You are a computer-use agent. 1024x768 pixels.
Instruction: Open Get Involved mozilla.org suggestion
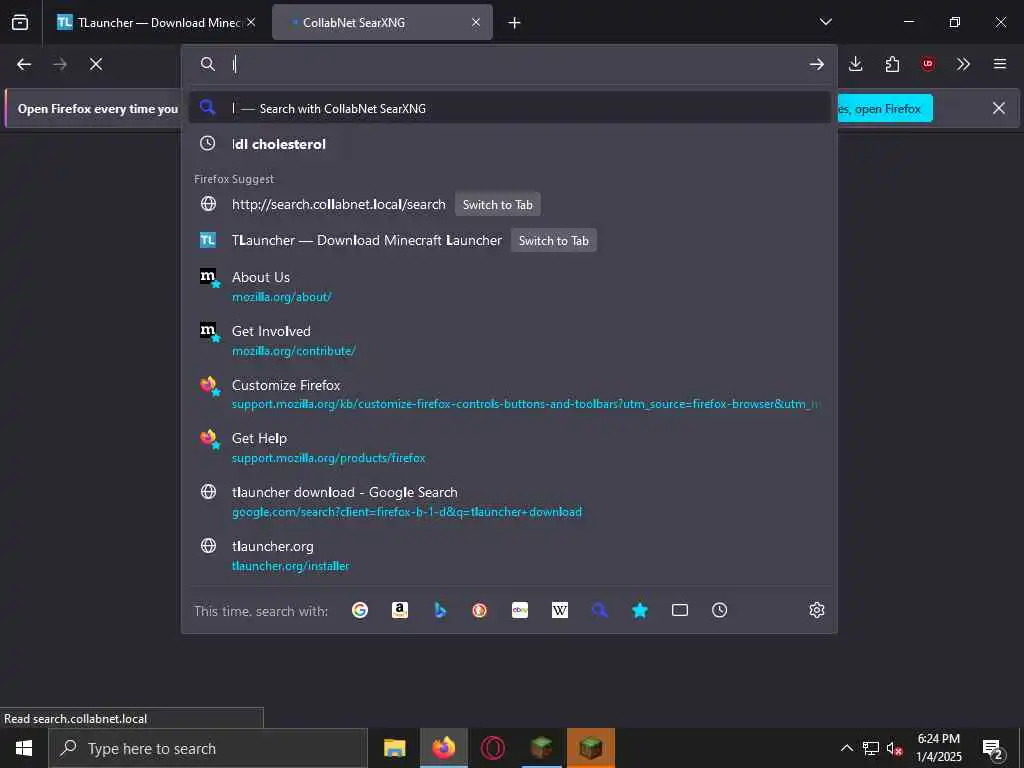coord(509,340)
